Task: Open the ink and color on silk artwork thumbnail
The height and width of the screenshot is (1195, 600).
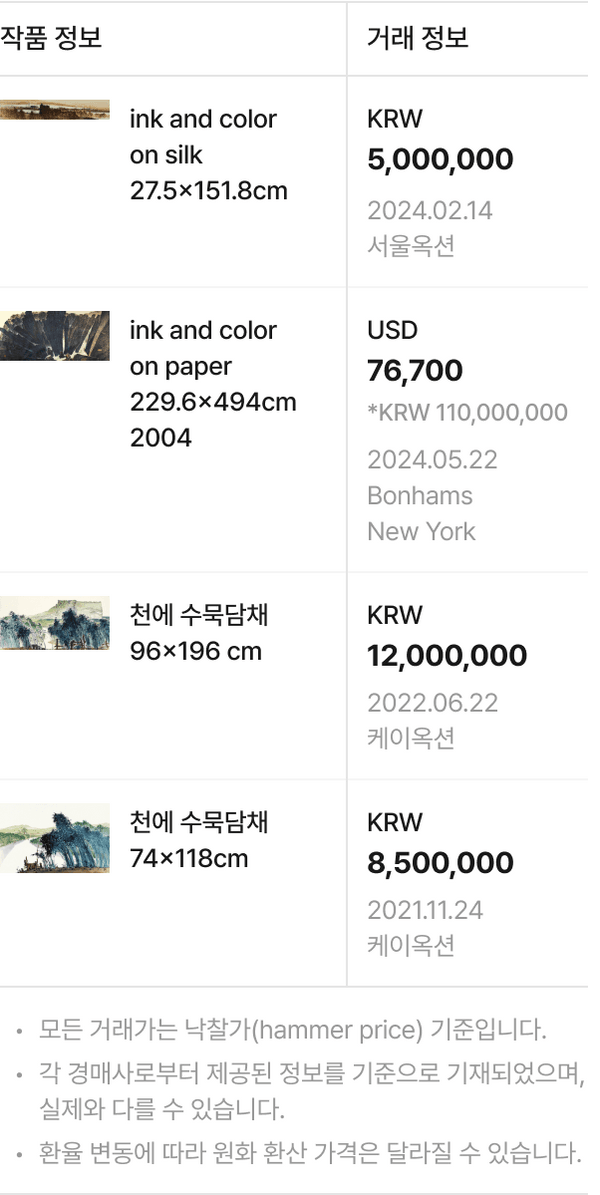Action: click(54, 110)
